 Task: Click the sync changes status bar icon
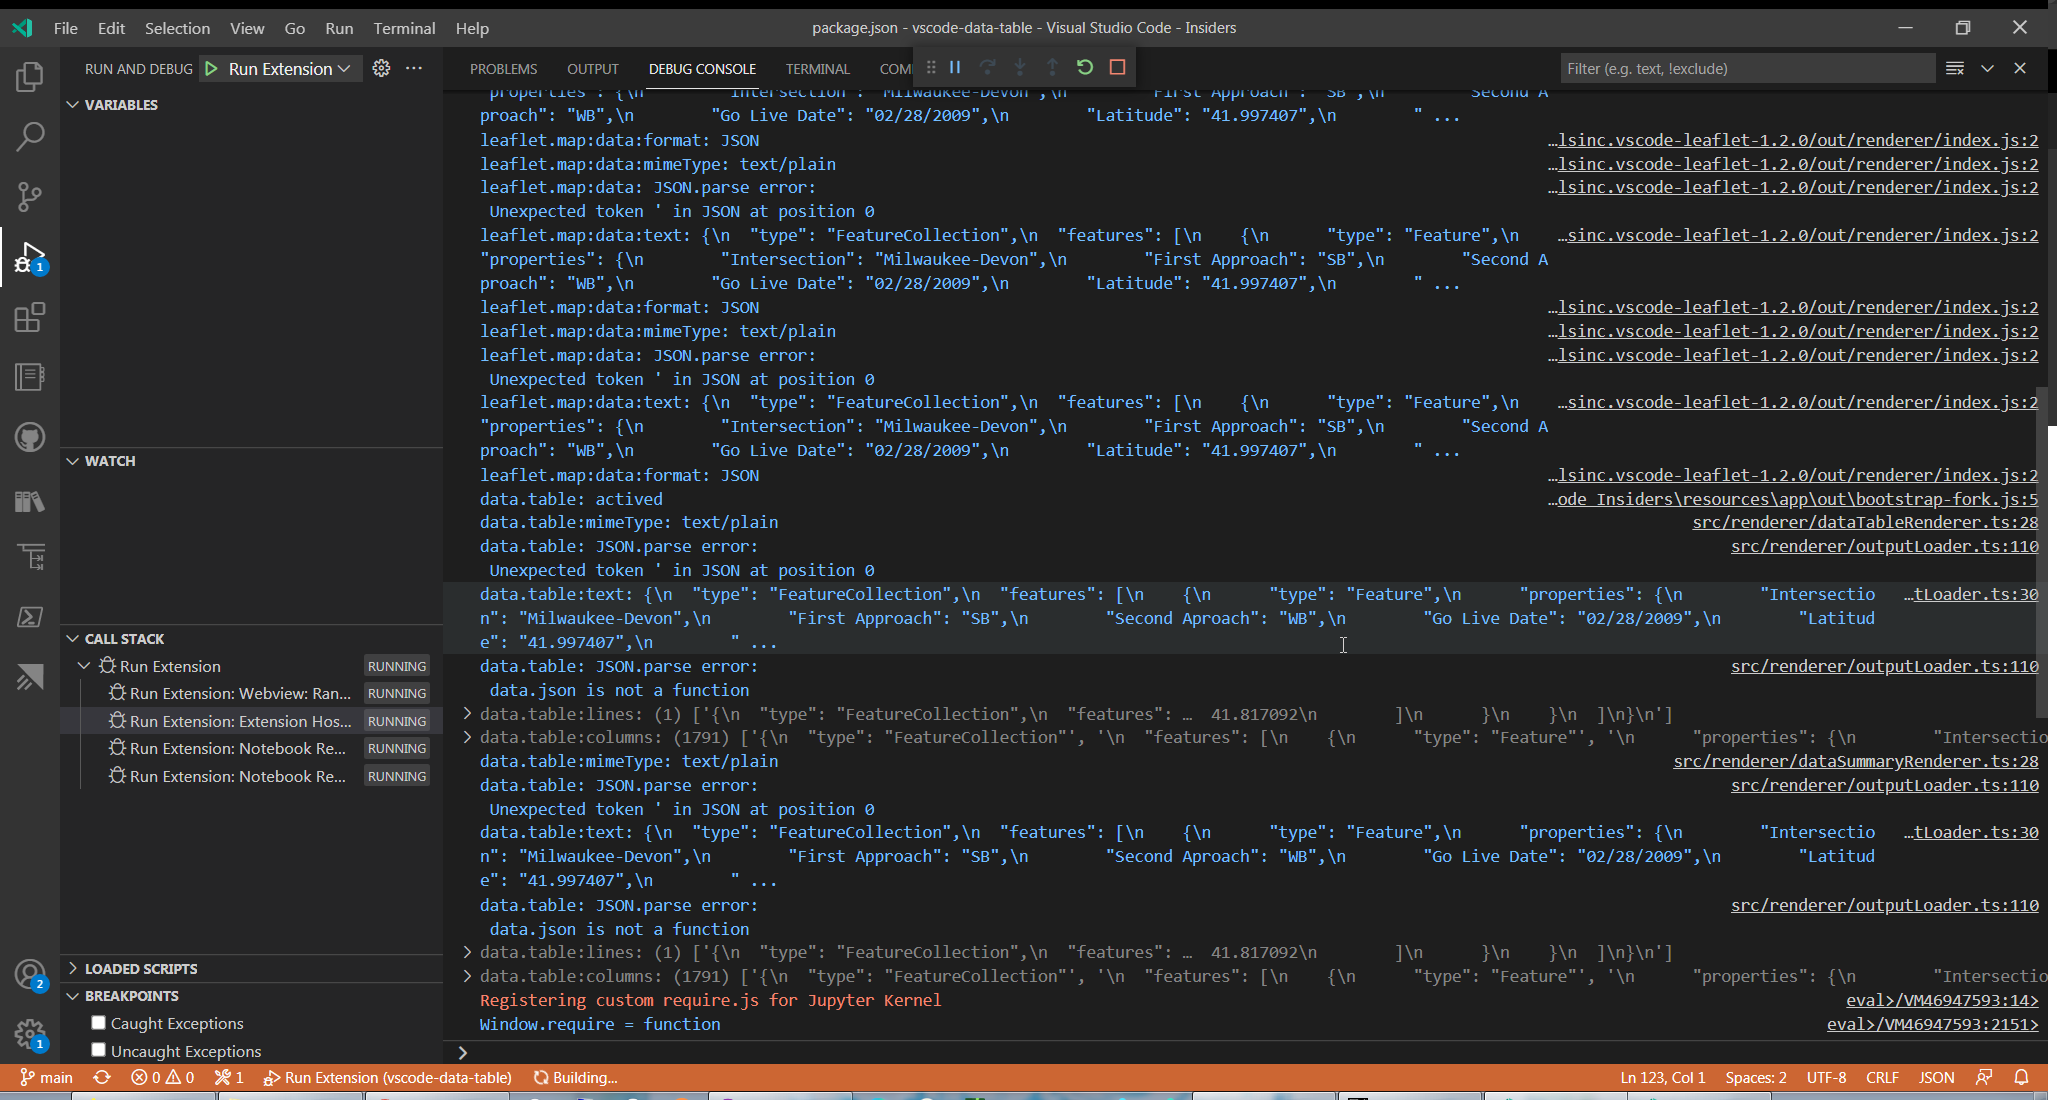tap(102, 1077)
